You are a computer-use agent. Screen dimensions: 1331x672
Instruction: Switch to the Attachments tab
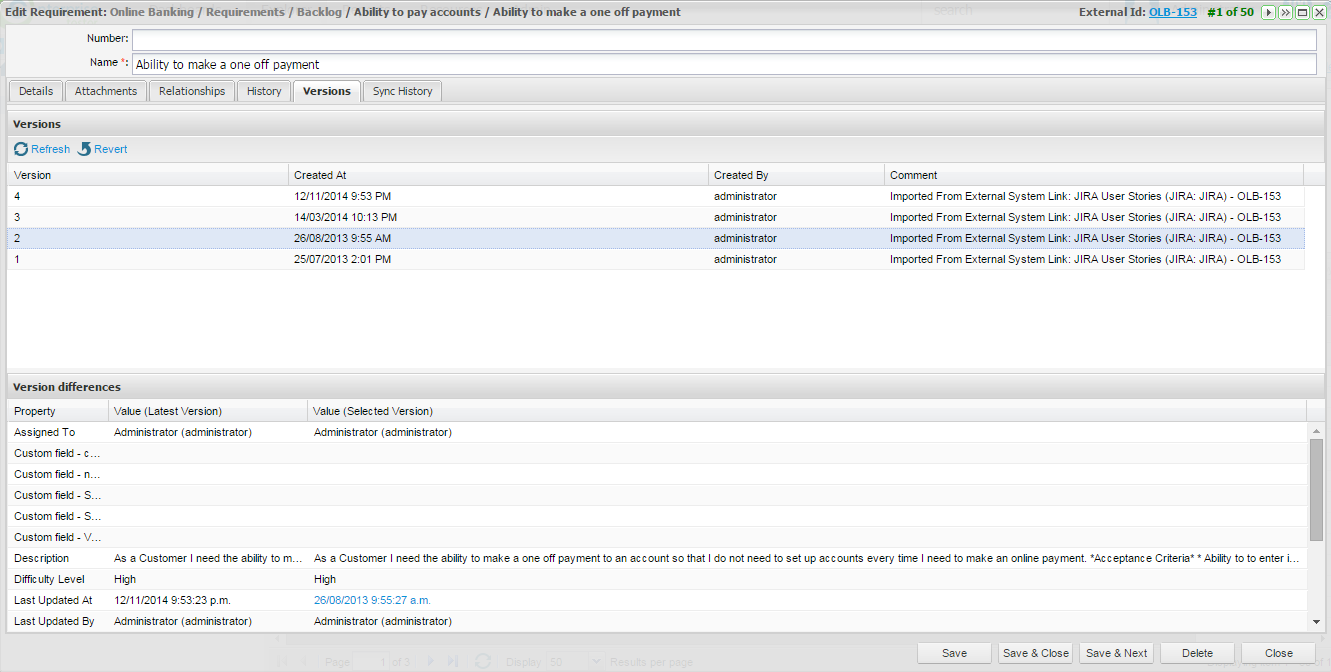click(x=106, y=91)
